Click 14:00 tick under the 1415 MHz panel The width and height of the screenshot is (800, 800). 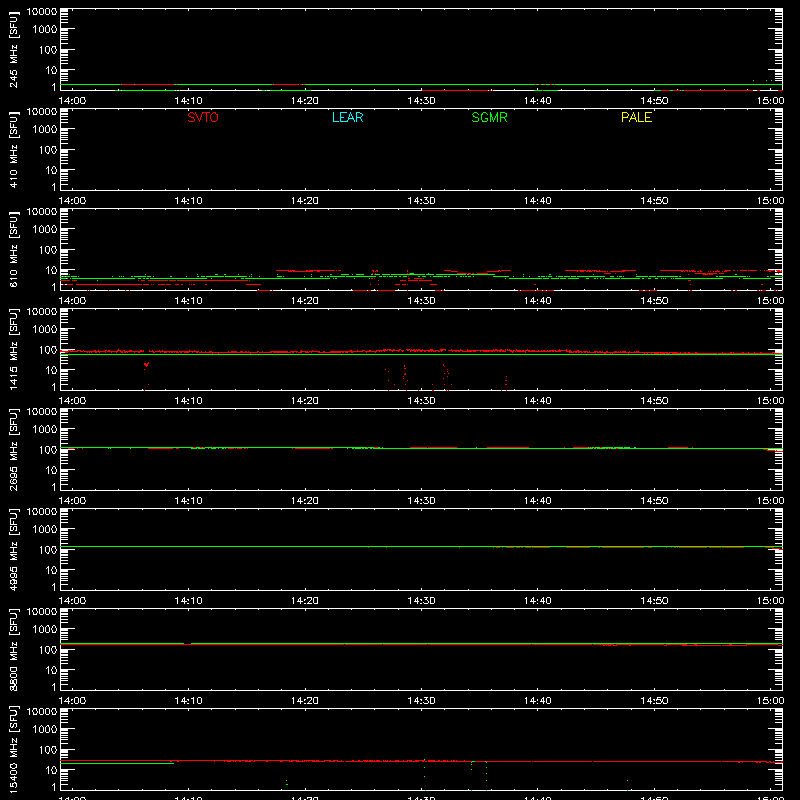coord(72,401)
